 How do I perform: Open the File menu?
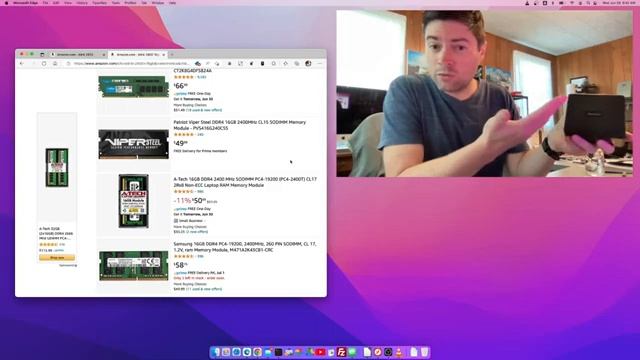point(45,3)
